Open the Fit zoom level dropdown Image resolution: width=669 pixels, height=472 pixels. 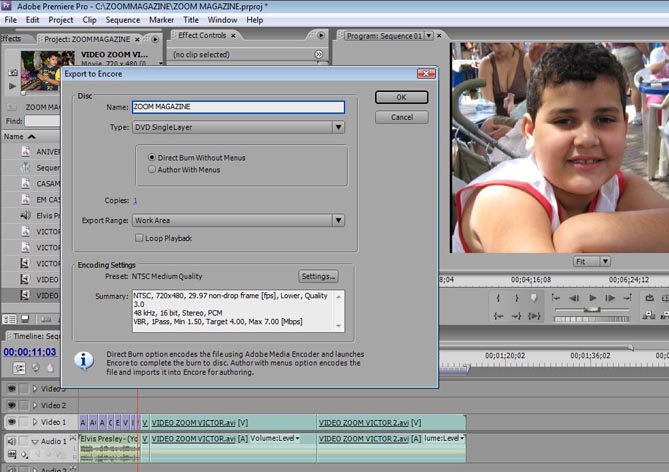pos(591,261)
